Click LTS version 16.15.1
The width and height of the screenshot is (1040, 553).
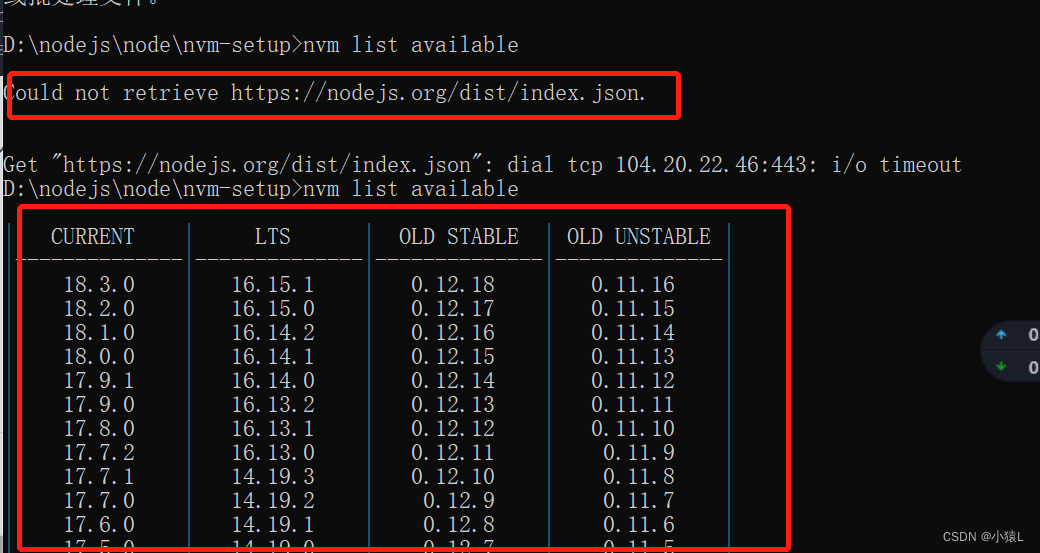tap(273, 284)
